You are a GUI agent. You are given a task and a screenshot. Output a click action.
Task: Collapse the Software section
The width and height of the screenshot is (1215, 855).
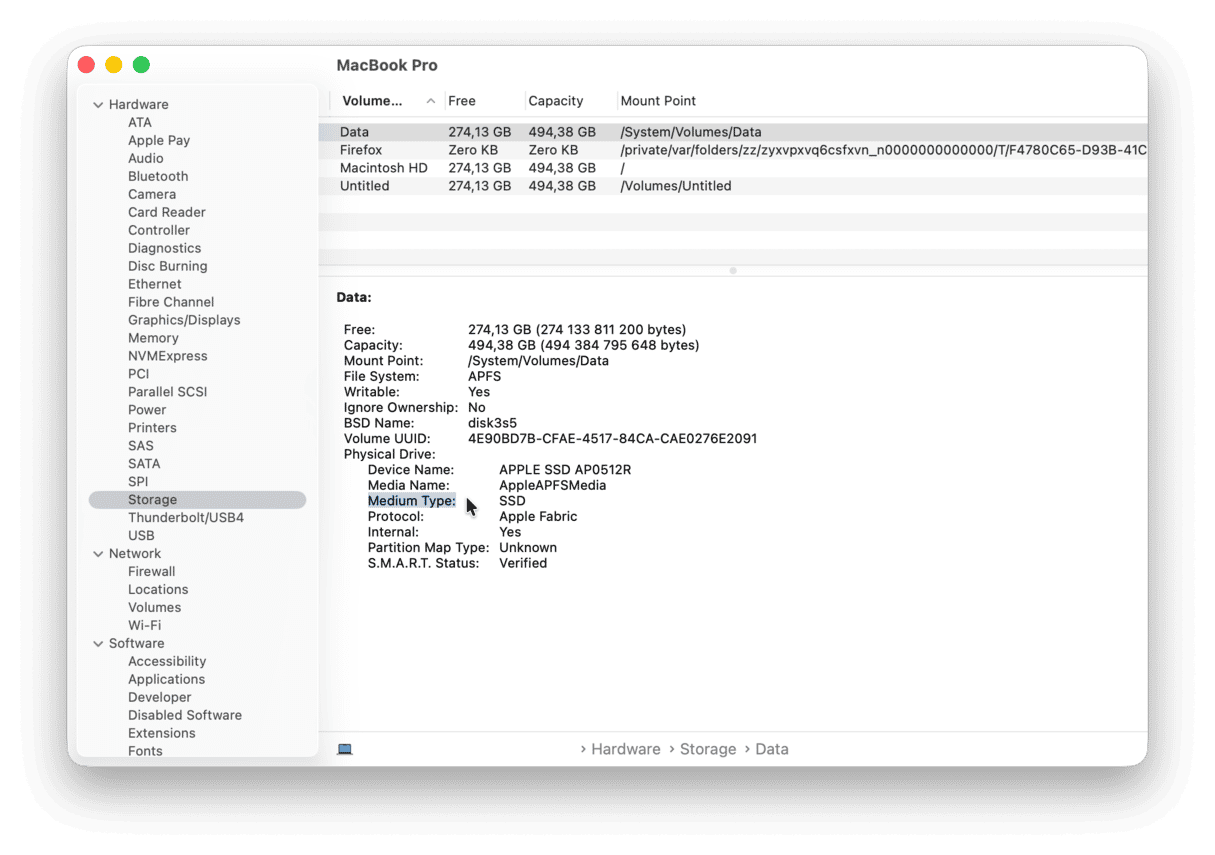tap(98, 644)
